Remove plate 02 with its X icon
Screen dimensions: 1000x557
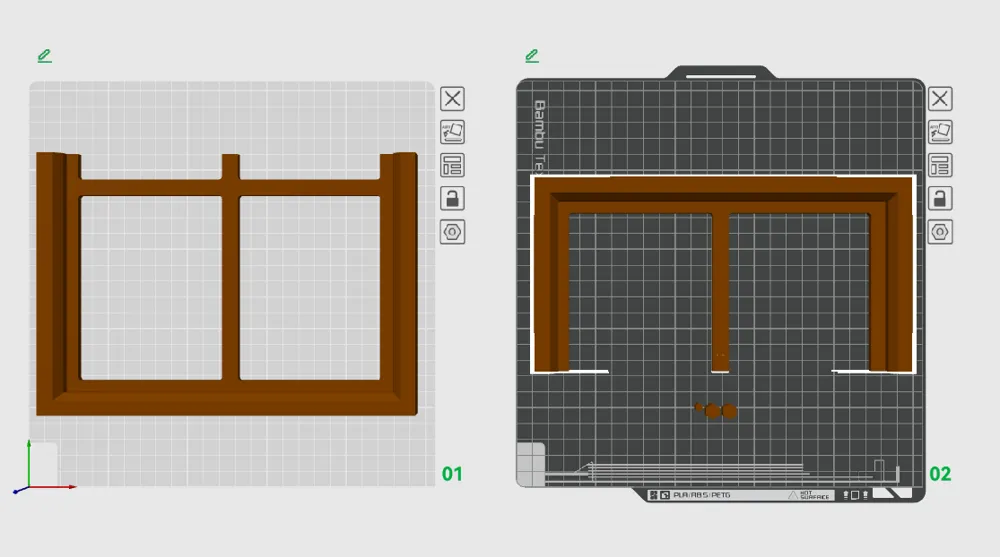point(939,99)
